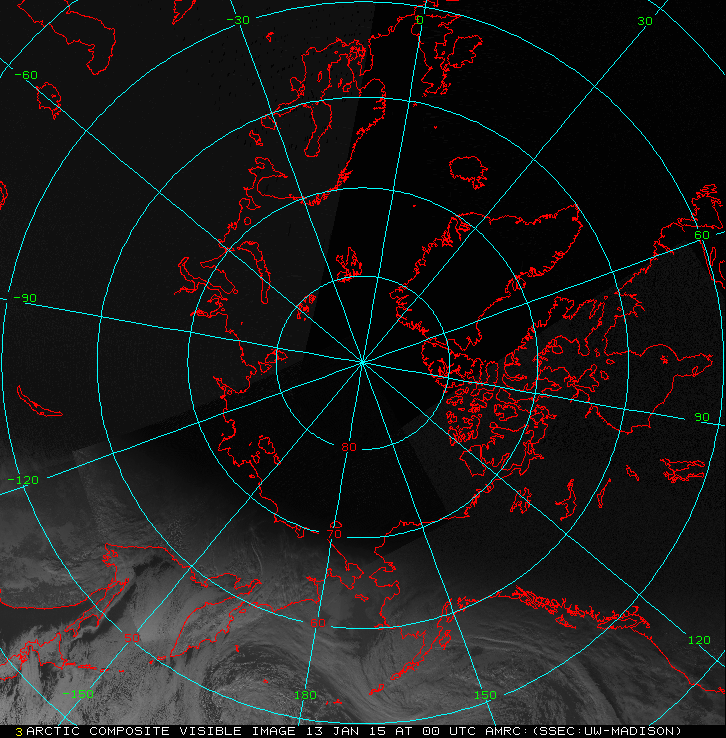Viewport: 726px width, 738px height.
Task: Click the red 70 latitude label
Action: click(x=334, y=534)
